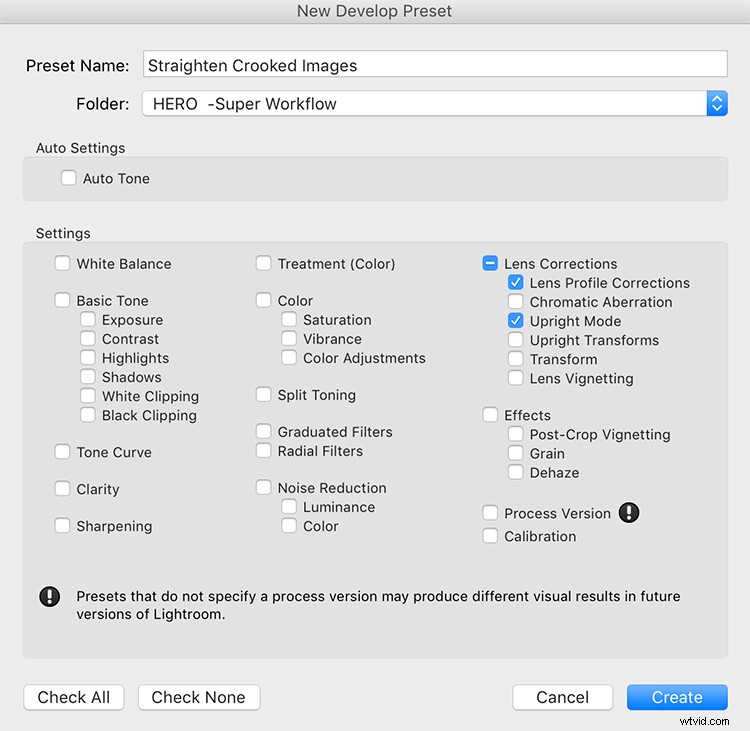Image resolution: width=750 pixels, height=731 pixels.
Task: Enable Chromatic Aberration checkbox
Action: coord(515,301)
